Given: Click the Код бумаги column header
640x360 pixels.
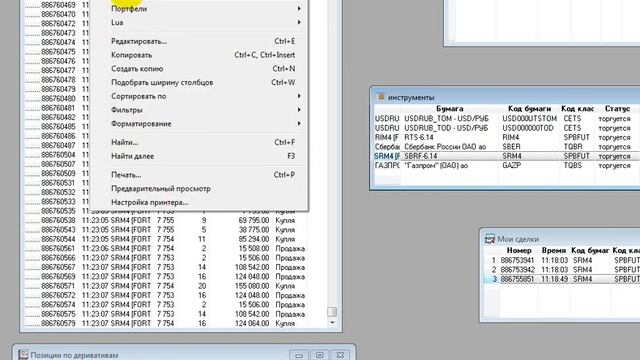Looking at the screenshot, I should (x=529, y=109).
